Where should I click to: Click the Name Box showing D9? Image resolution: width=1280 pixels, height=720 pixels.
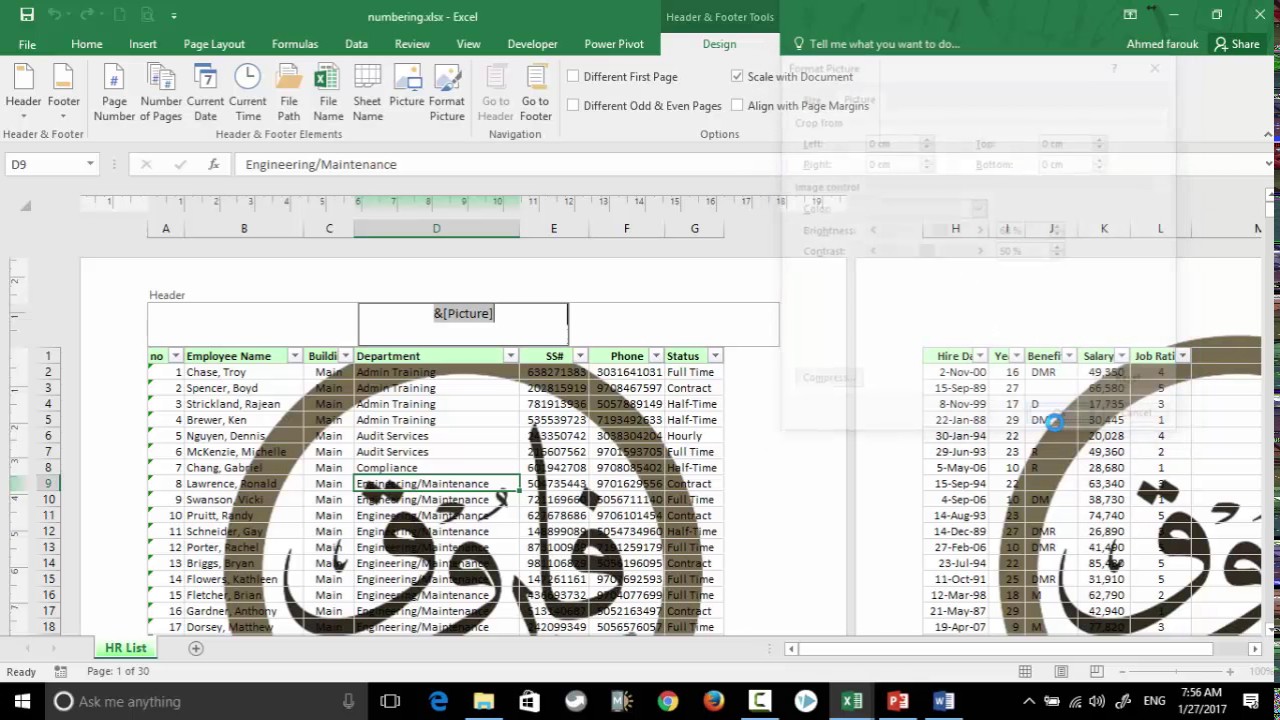pos(45,164)
